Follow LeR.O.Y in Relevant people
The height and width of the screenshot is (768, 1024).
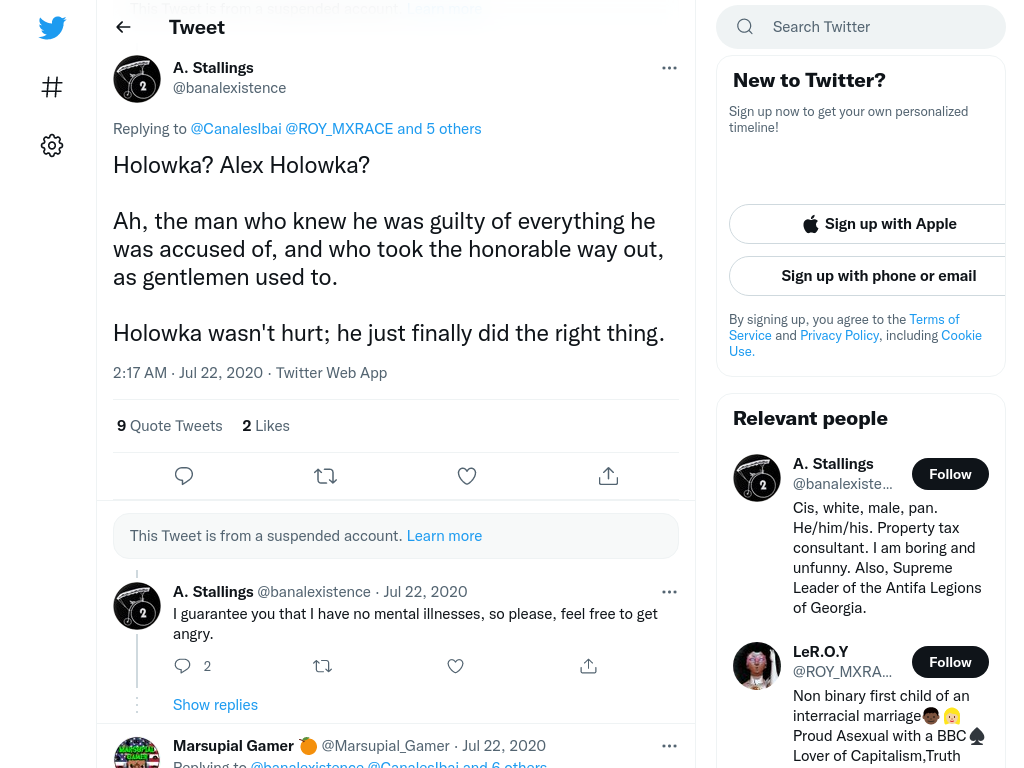tap(950, 662)
